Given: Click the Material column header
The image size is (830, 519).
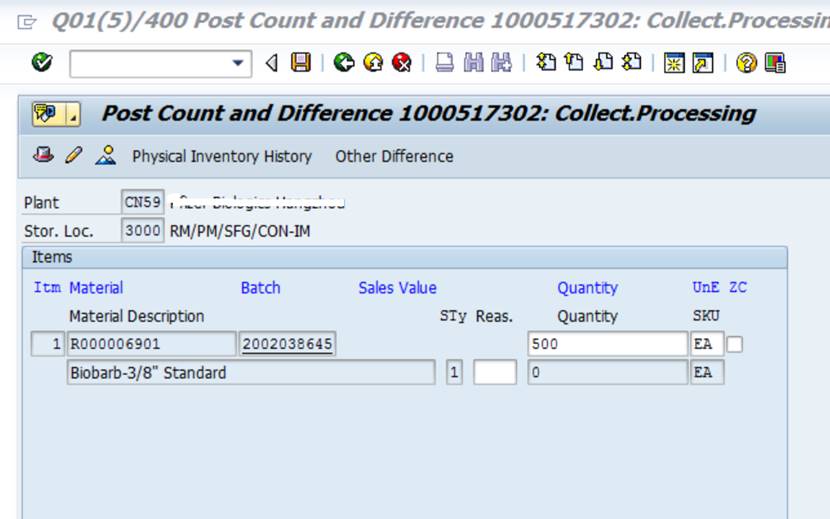Looking at the screenshot, I should tap(96, 288).
